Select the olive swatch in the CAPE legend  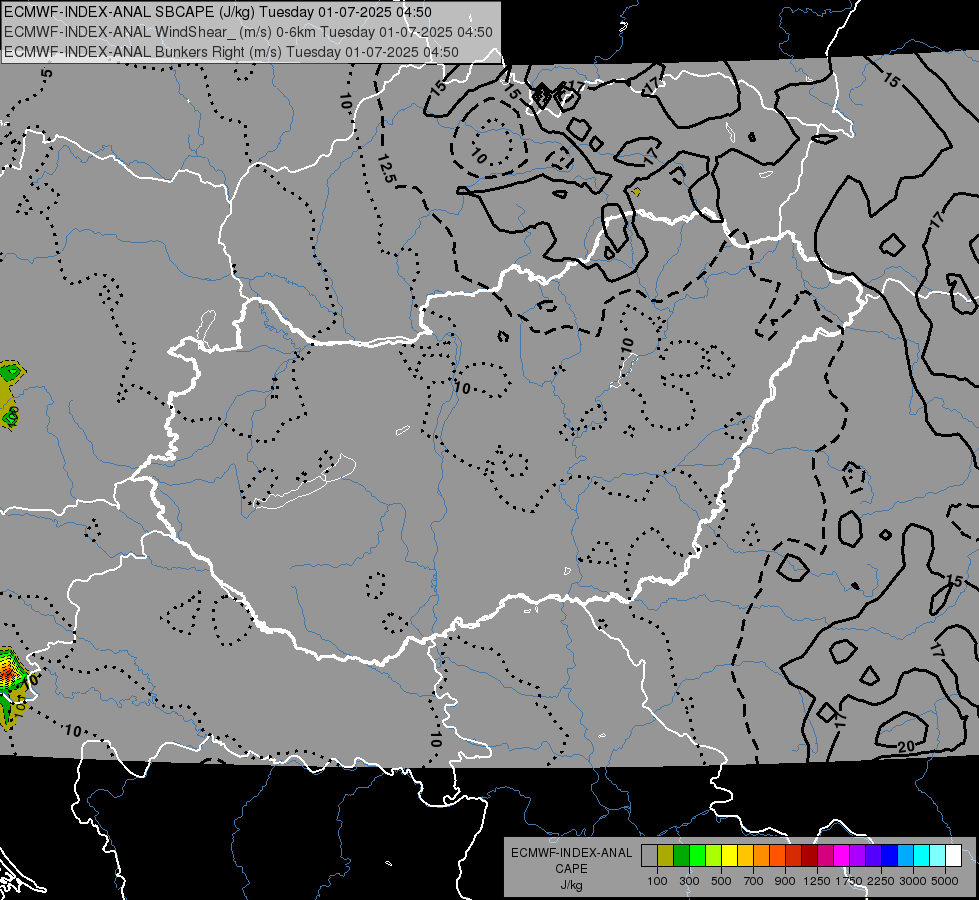(666, 856)
